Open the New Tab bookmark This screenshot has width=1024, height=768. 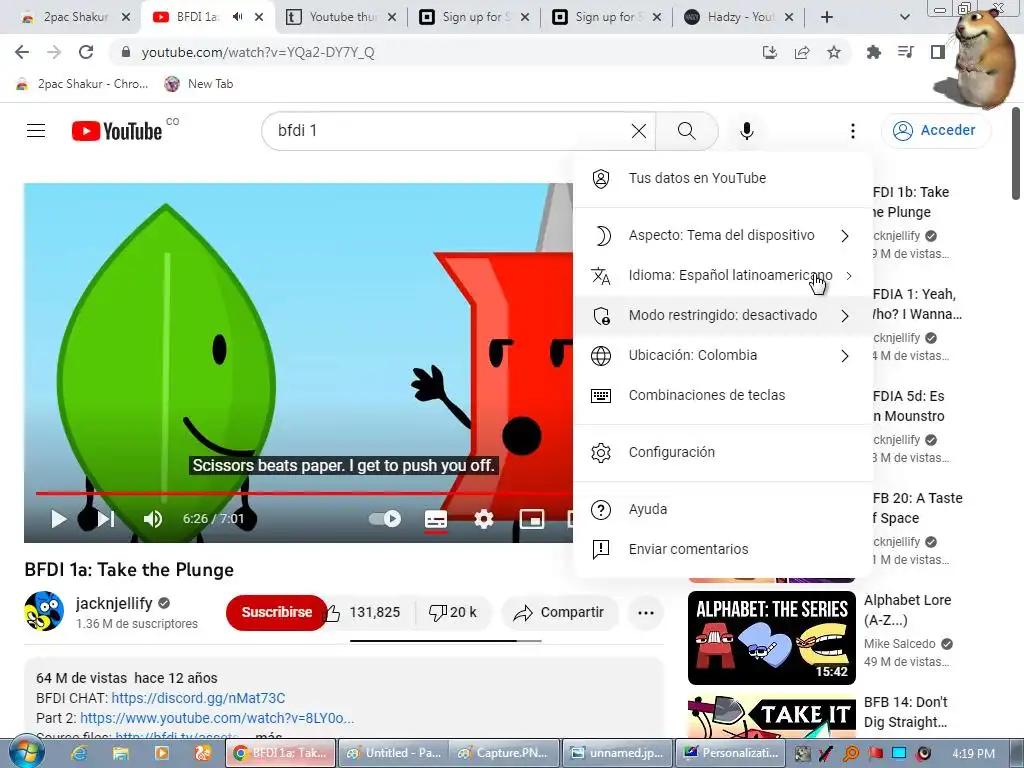pos(199,84)
